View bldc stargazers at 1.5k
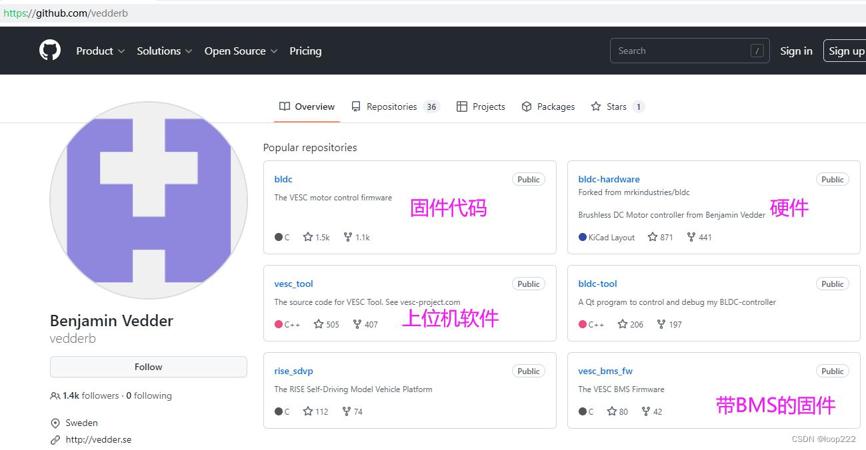 point(316,237)
